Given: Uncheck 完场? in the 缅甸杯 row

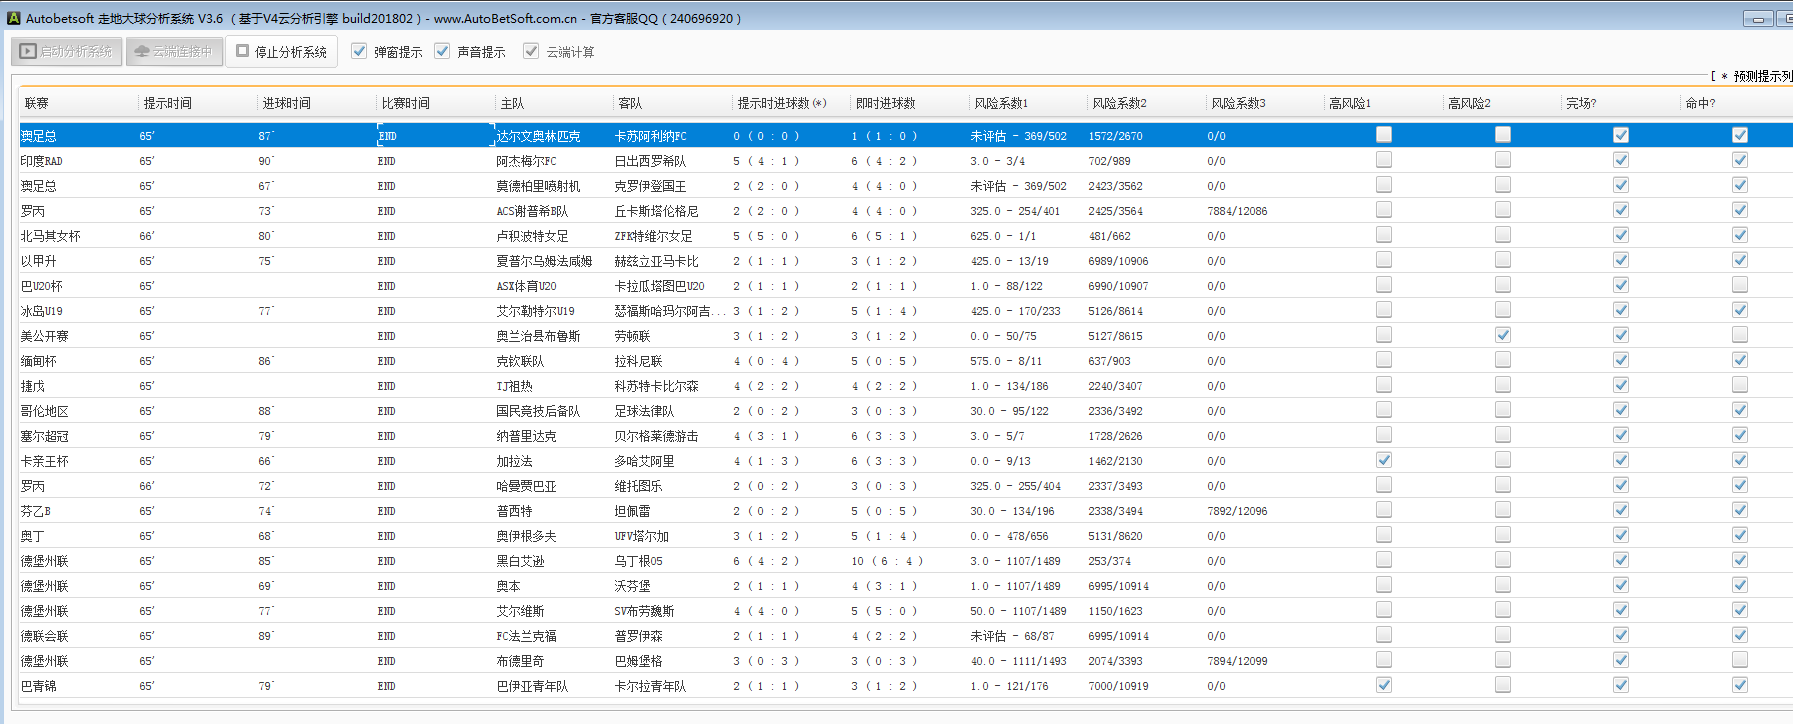Looking at the screenshot, I should coord(1621,360).
